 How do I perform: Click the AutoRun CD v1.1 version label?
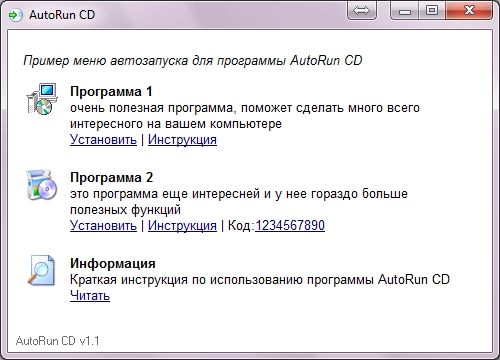57,341
